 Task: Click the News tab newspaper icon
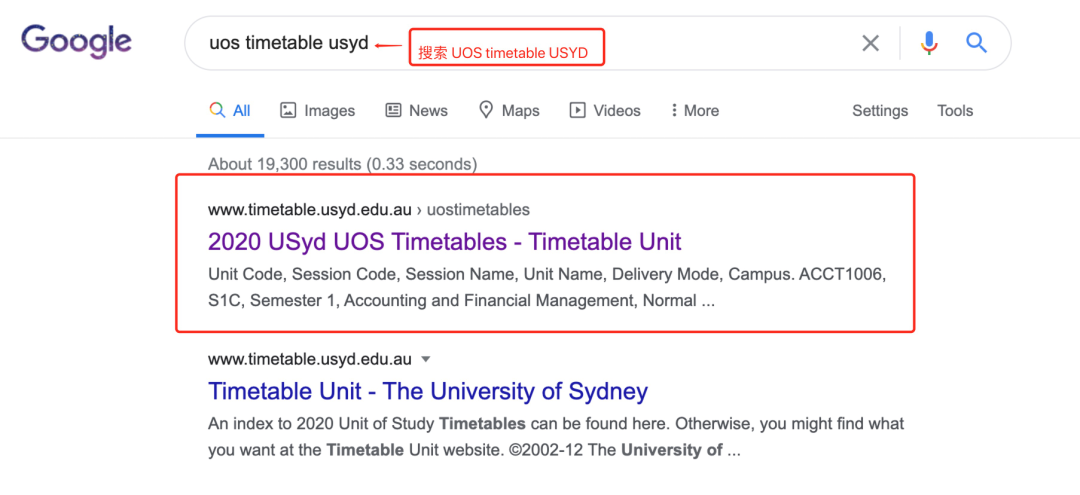(393, 110)
